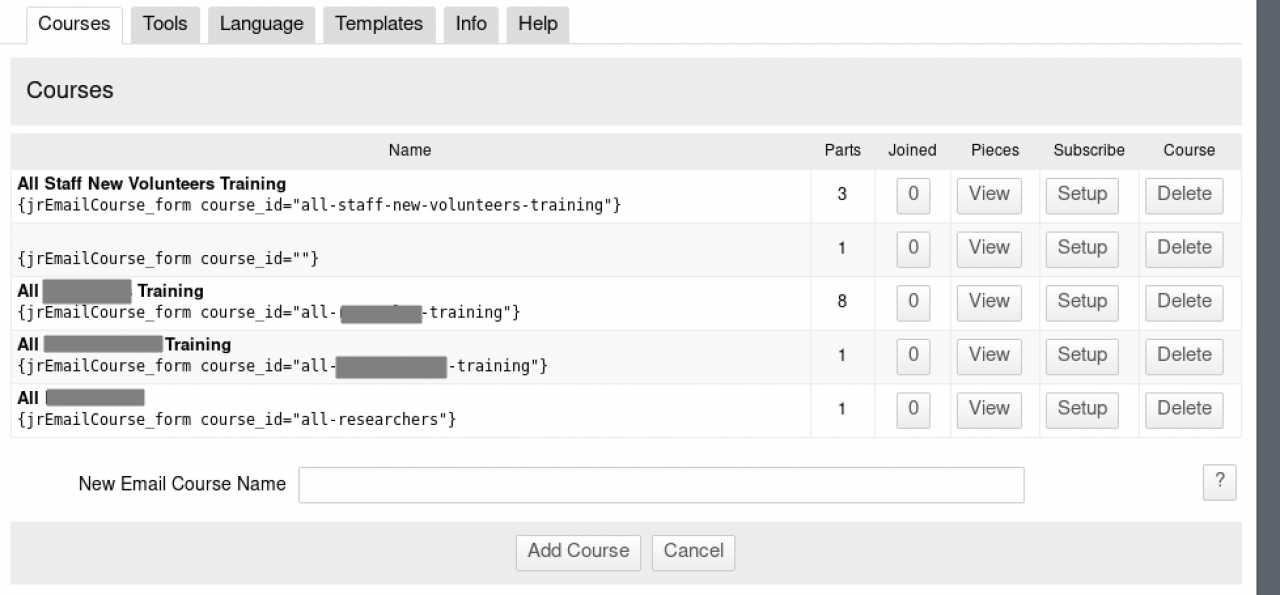Go to the Info tab
Screen dimensions: 1280x595
pos(471,24)
